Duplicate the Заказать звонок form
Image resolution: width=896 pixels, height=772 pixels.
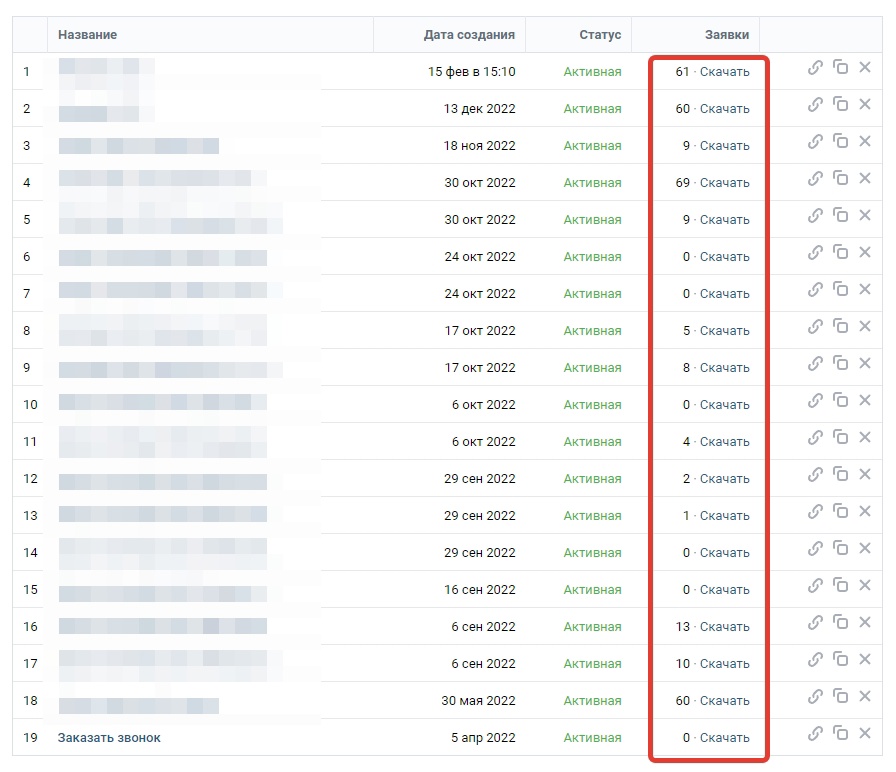pyautogui.click(x=840, y=733)
